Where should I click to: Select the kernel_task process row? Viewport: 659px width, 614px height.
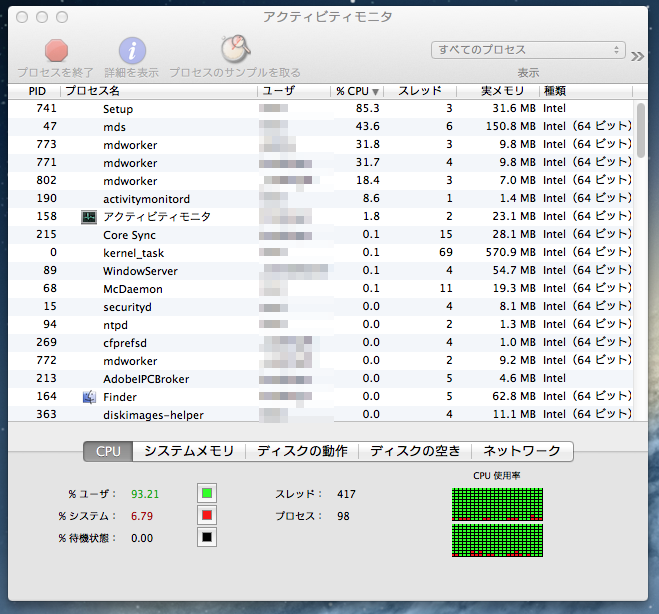coord(320,253)
